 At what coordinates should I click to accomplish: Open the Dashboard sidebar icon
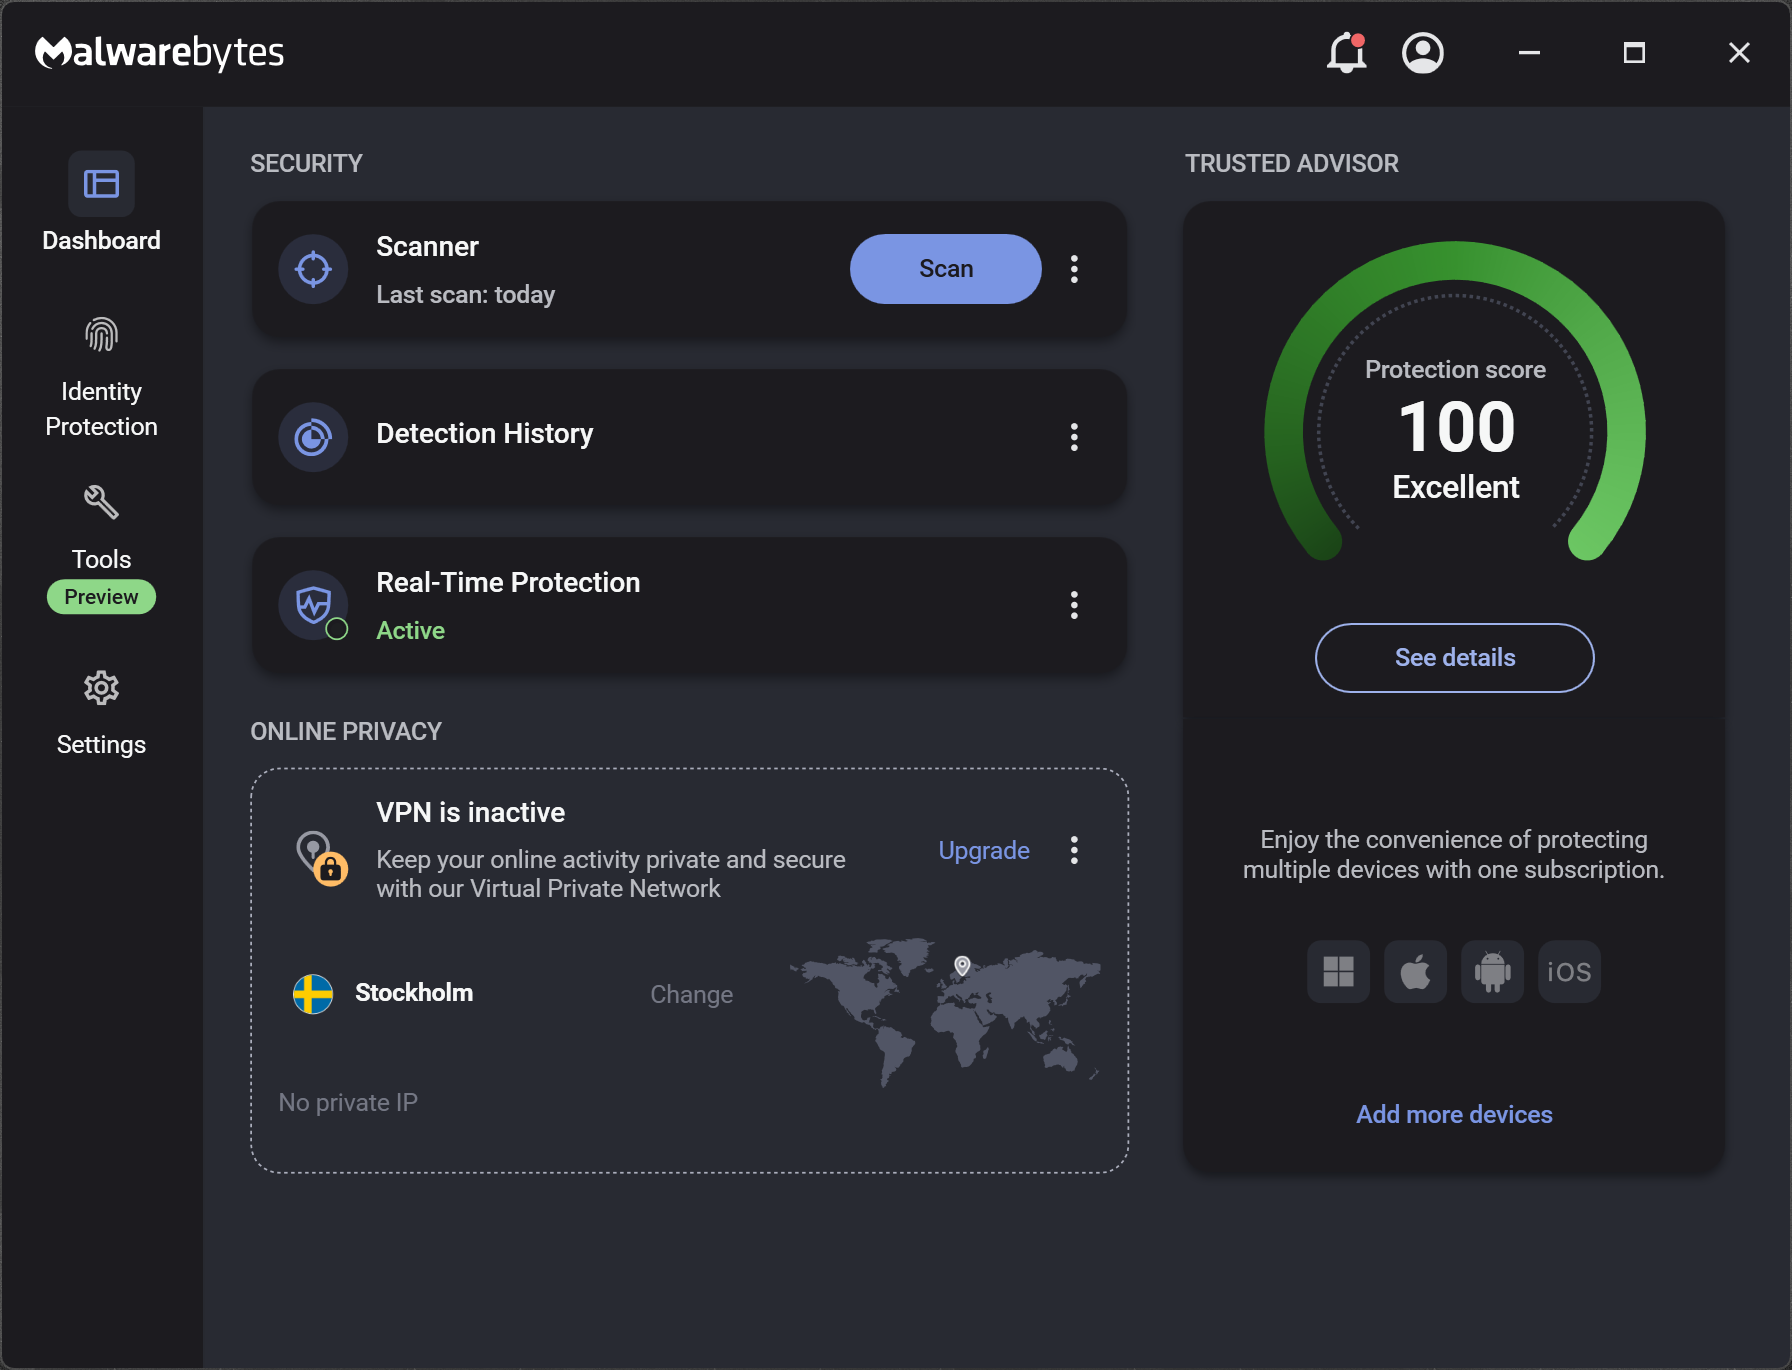click(x=101, y=184)
